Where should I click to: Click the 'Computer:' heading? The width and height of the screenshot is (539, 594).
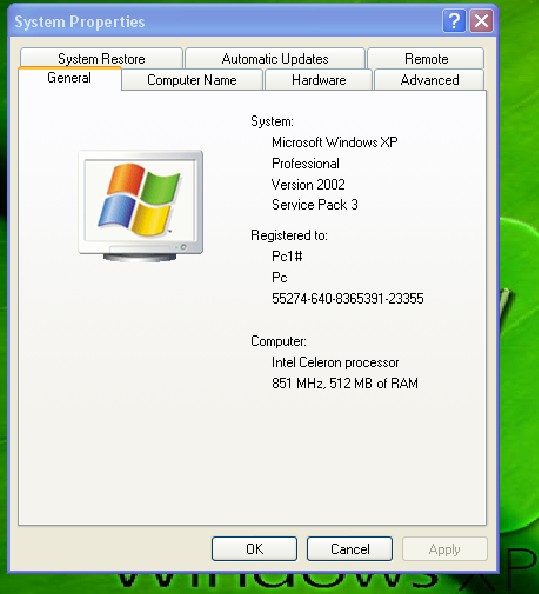[278, 341]
